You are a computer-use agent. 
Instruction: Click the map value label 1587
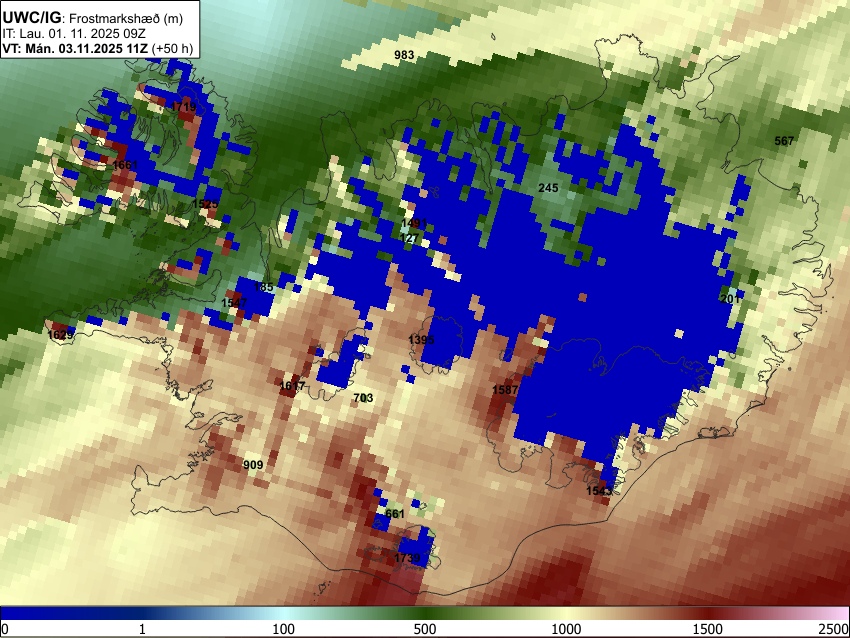(505, 390)
